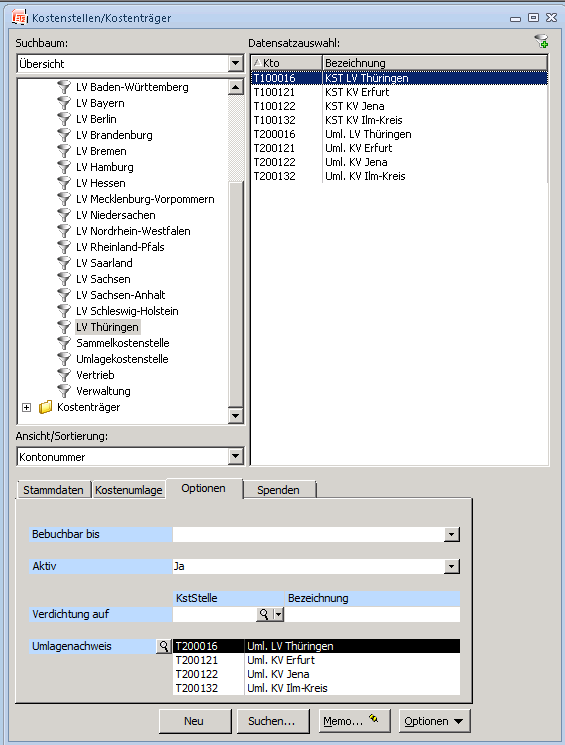Open the Memo... button
565x745 pixels.
pos(354,721)
